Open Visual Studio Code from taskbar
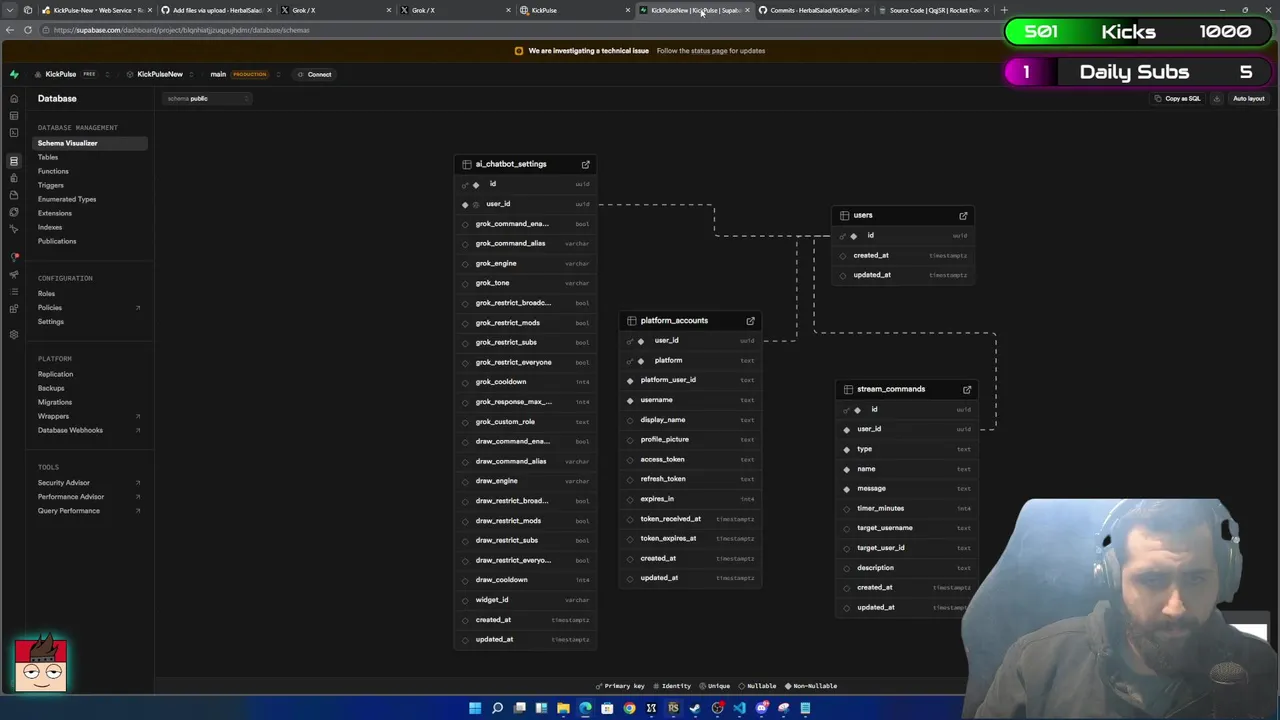This screenshot has width=1280, height=720. click(739, 708)
